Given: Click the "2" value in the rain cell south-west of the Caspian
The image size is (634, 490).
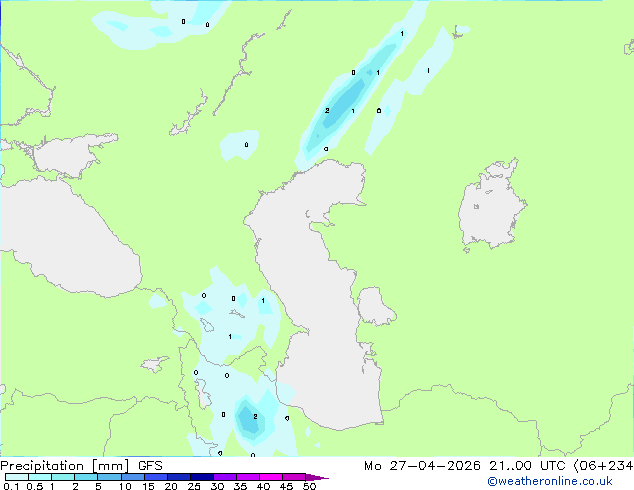Looking at the screenshot, I should click(255, 416).
